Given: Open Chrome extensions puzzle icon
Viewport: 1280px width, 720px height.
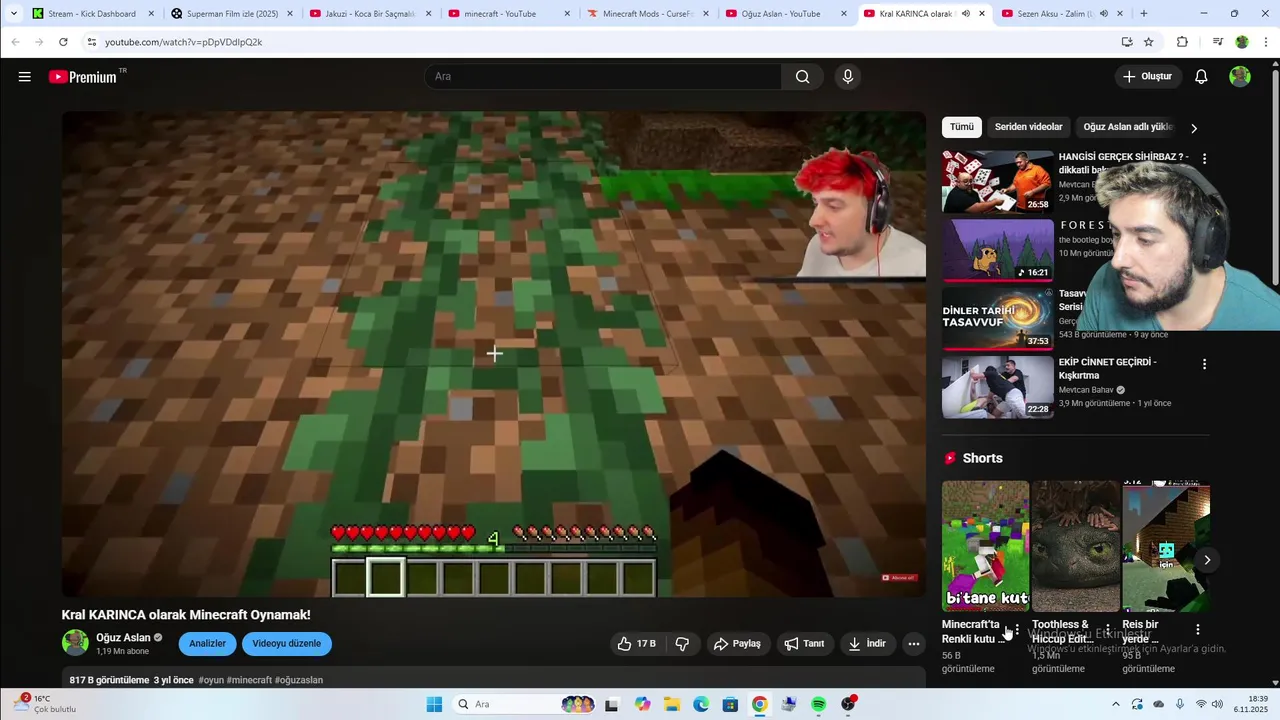Looking at the screenshot, I should 1182,42.
